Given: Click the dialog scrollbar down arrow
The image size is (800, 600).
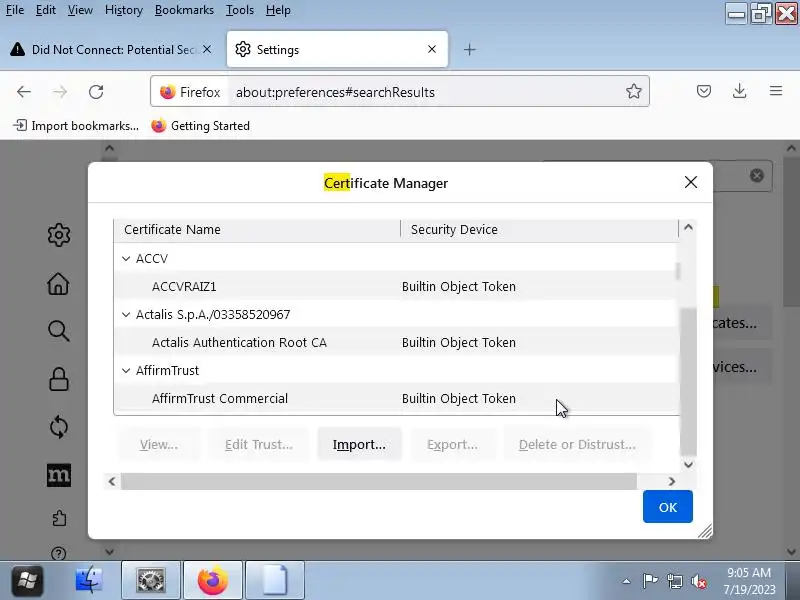Looking at the screenshot, I should [x=688, y=465].
